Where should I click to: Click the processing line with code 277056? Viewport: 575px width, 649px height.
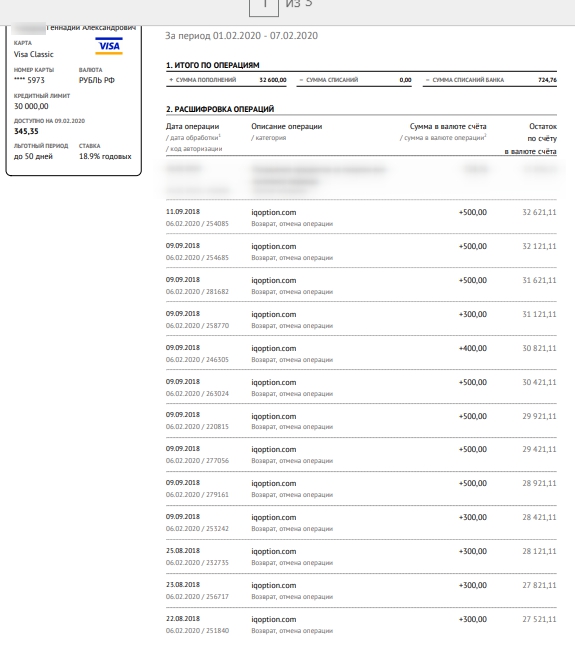pos(197,460)
